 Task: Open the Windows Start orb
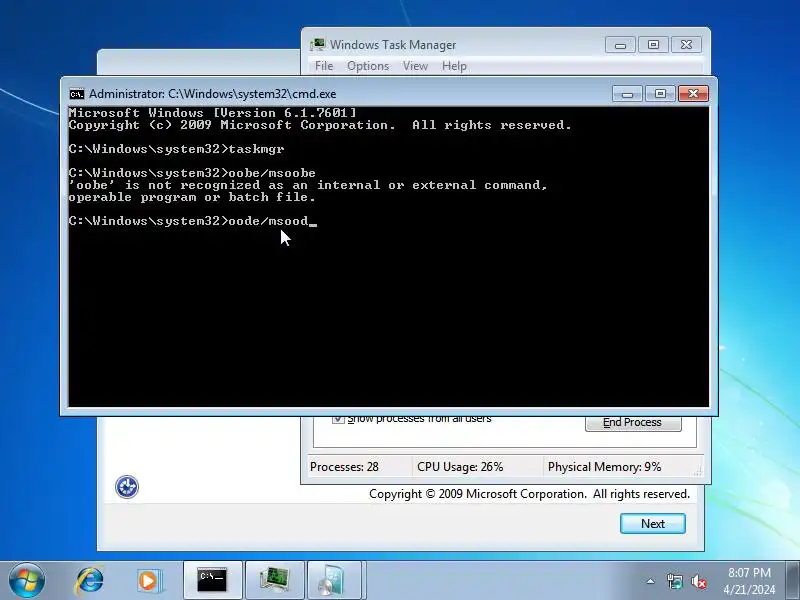[27, 581]
